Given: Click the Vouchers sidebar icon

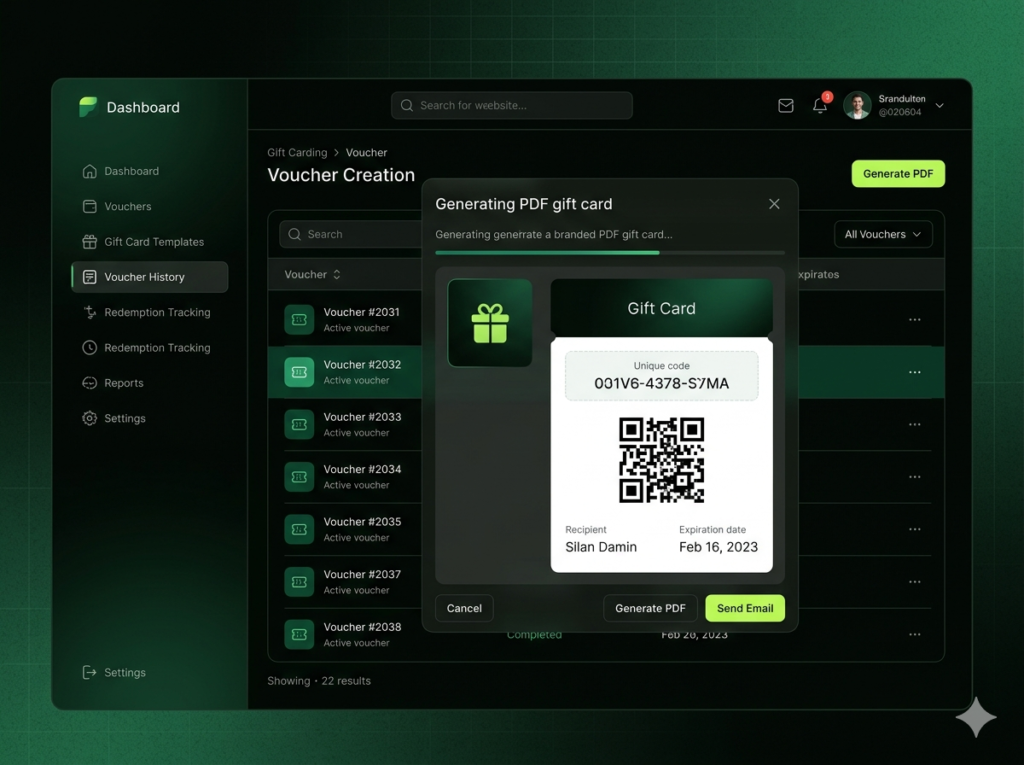Looking at the screenshot, I should [89, 206].
